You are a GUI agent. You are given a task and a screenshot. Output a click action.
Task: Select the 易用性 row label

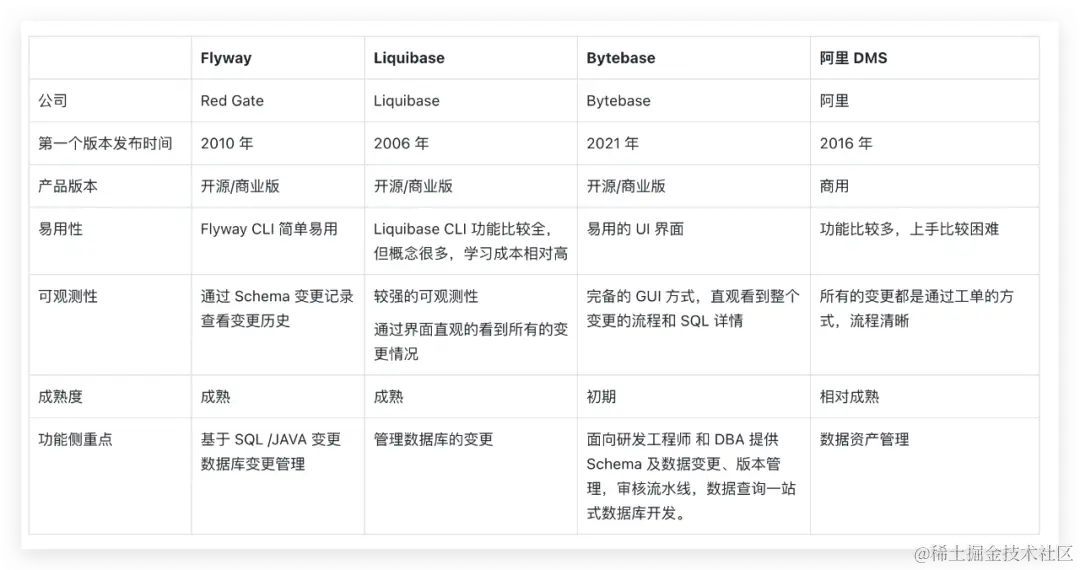tap(61, 229)
